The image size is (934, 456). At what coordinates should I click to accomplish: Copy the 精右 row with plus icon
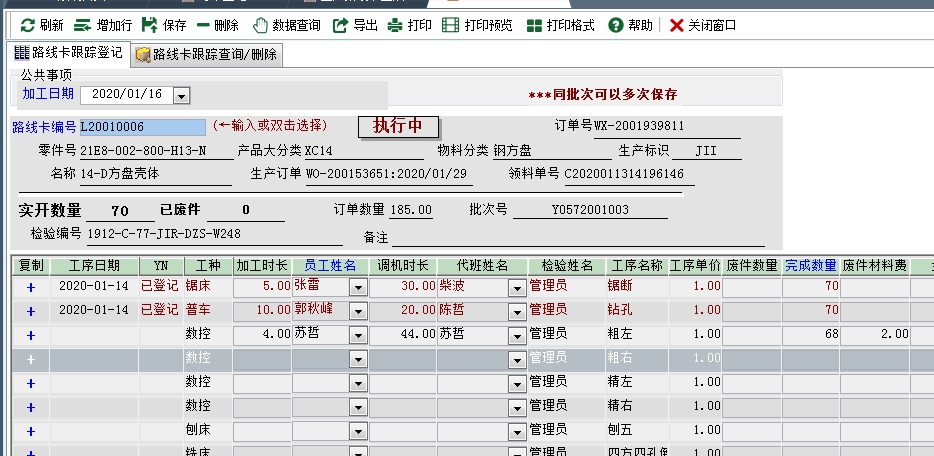click(x=31, y=407)
